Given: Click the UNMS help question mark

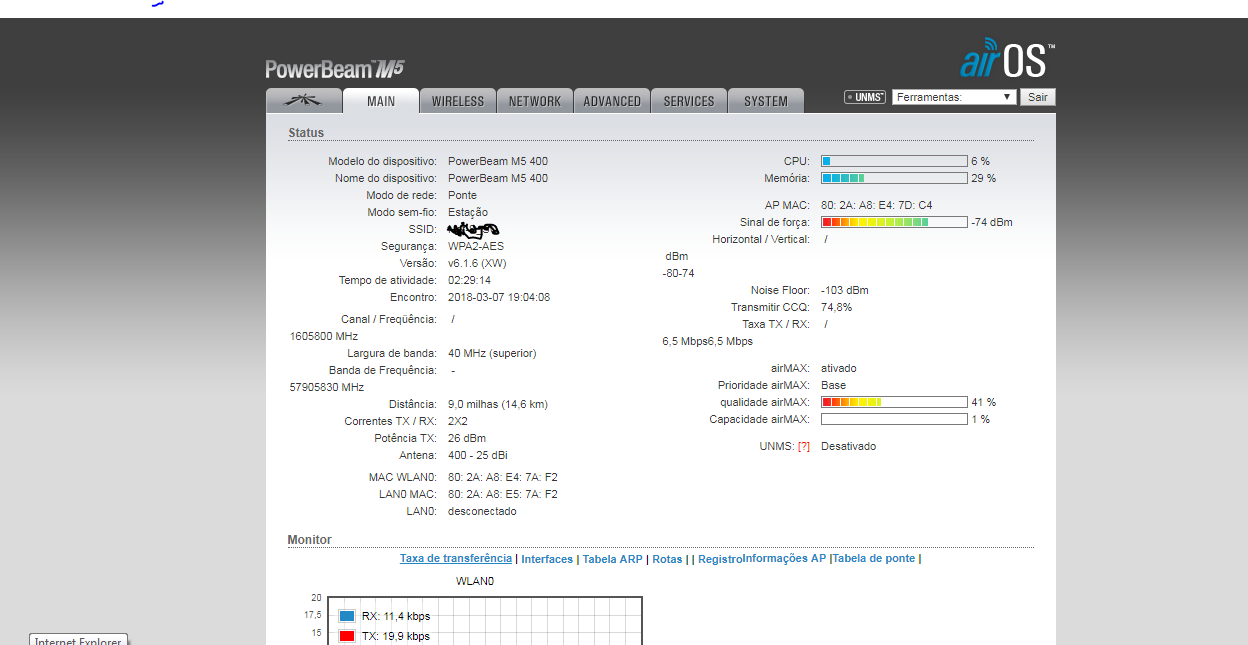Looking at the screenshot, I should 804,446.
